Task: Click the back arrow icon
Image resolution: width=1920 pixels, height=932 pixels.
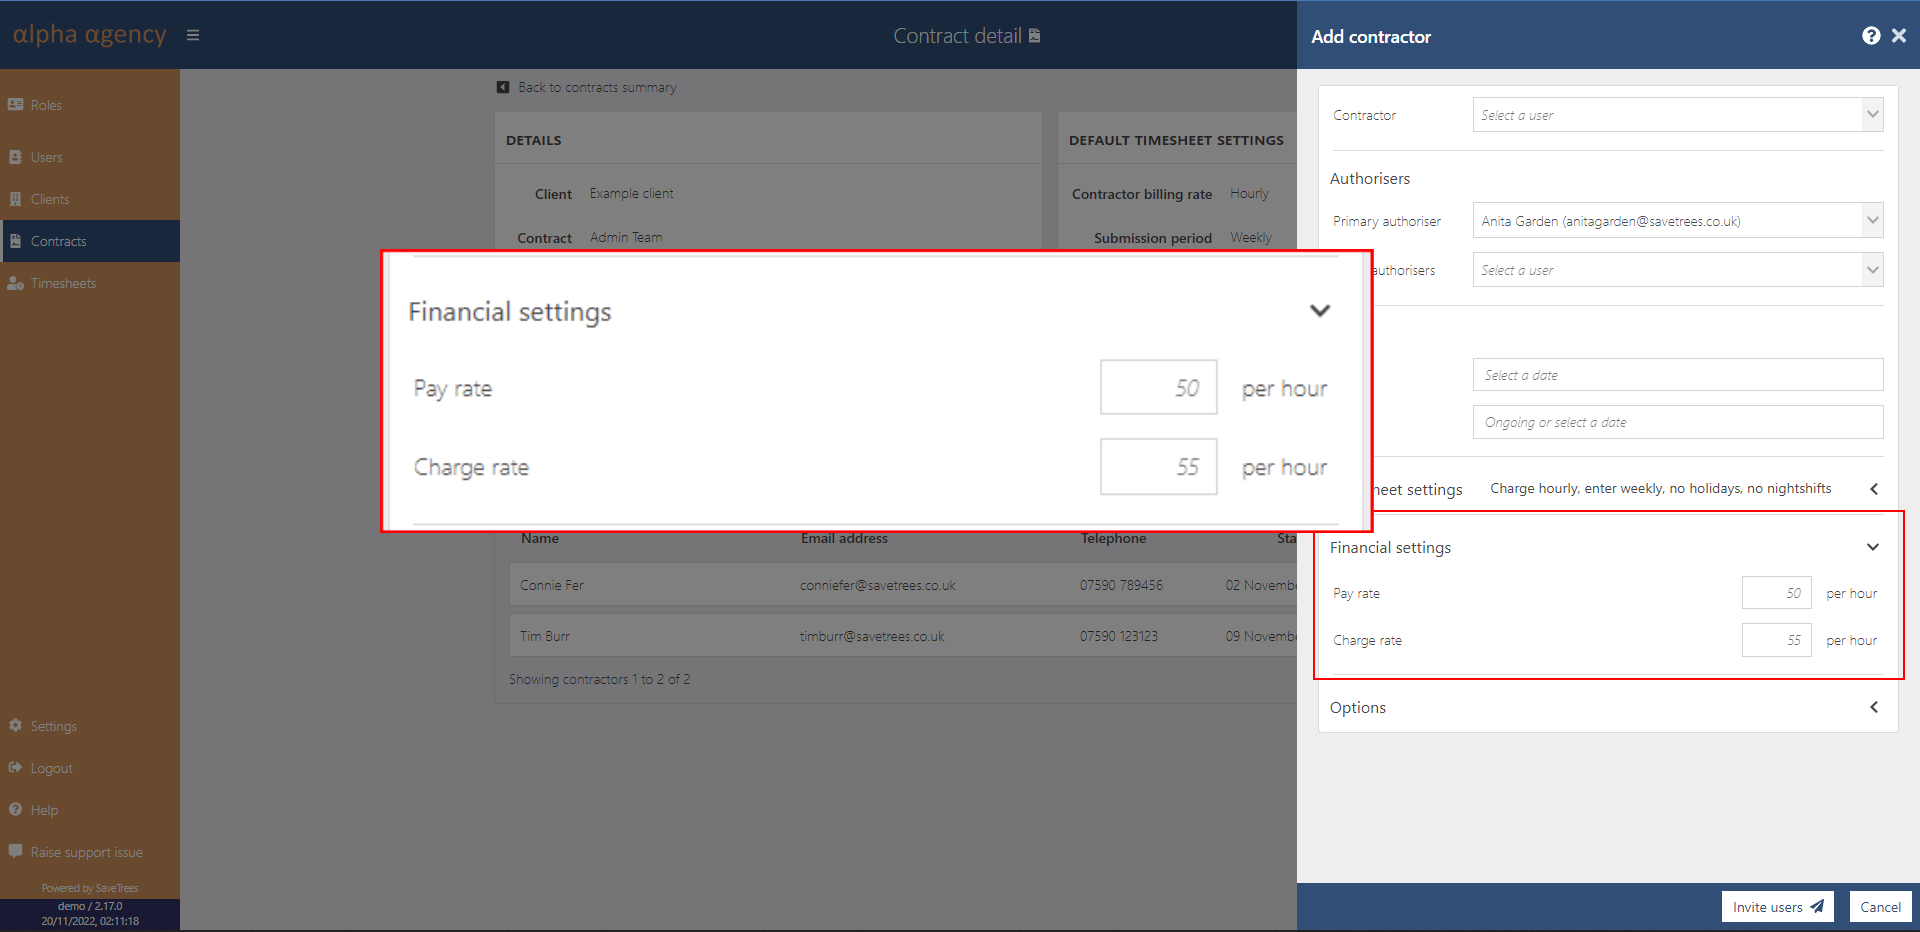Action: [503, 87]
